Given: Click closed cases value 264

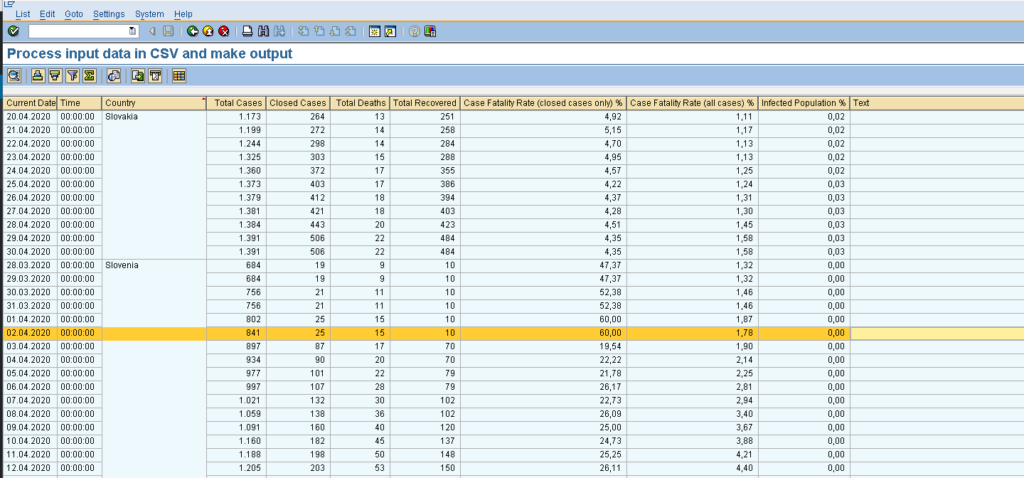Looking at the screenshot, I should click(296, 117).
